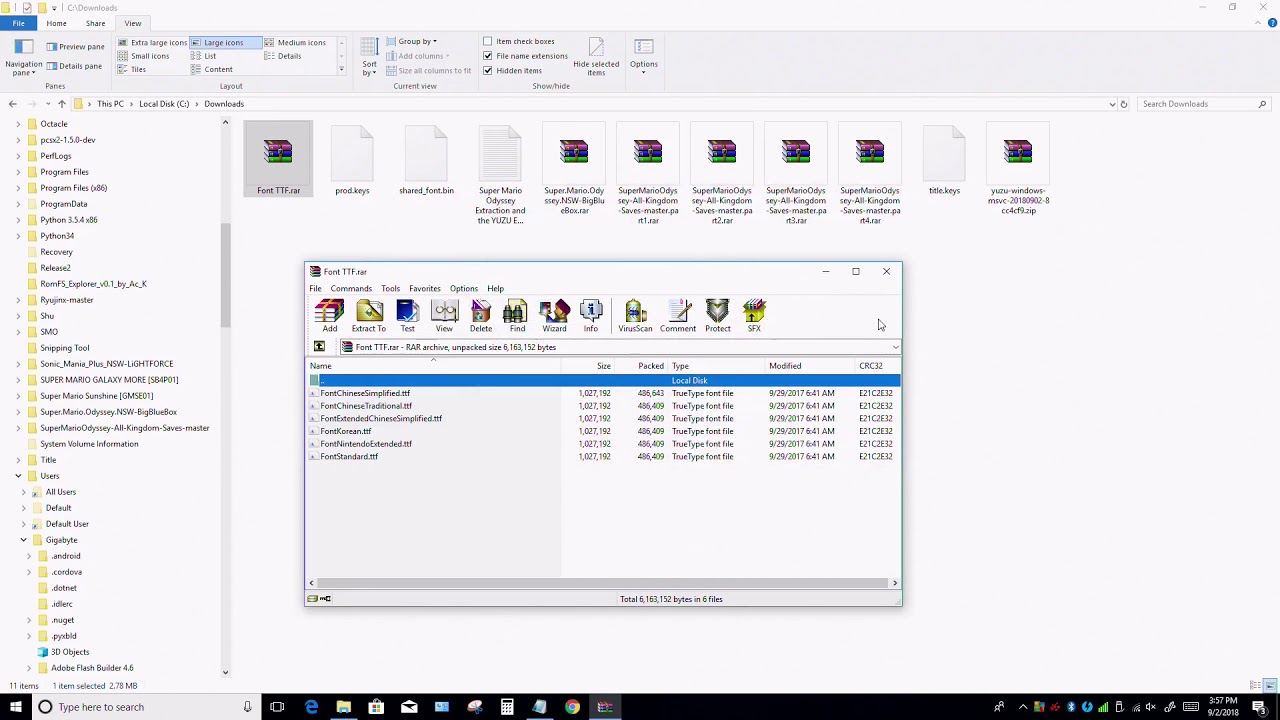
Task: Switch layout to Extra large icons
Action: tap(152, 42)
